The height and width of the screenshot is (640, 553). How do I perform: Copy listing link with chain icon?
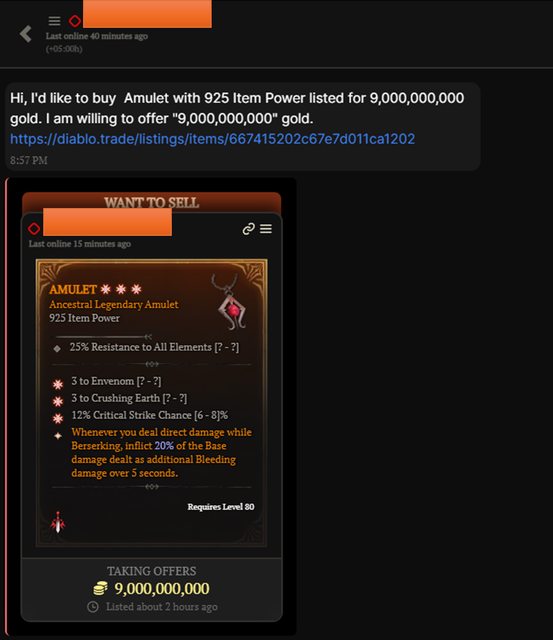pyautogui.click(x=249, y=229)
